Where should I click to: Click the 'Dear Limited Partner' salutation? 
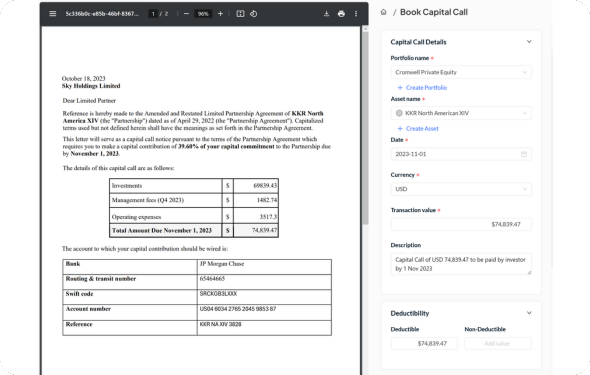pos(89,101)
